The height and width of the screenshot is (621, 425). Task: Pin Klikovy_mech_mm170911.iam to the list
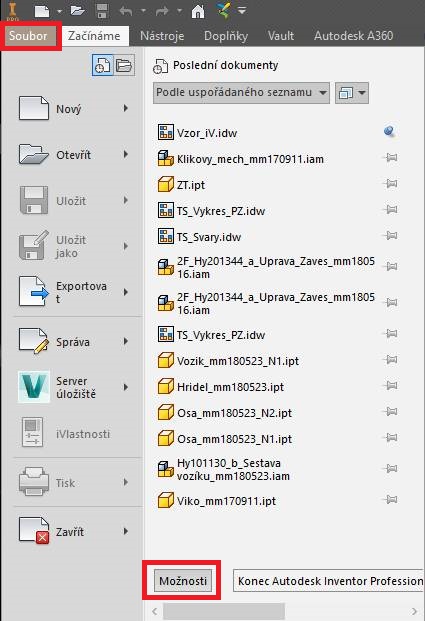pos(391,158)
